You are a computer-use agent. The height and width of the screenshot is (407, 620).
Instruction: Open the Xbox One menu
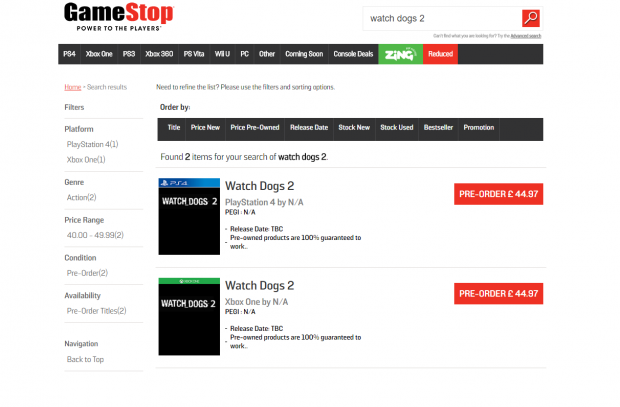99,54
